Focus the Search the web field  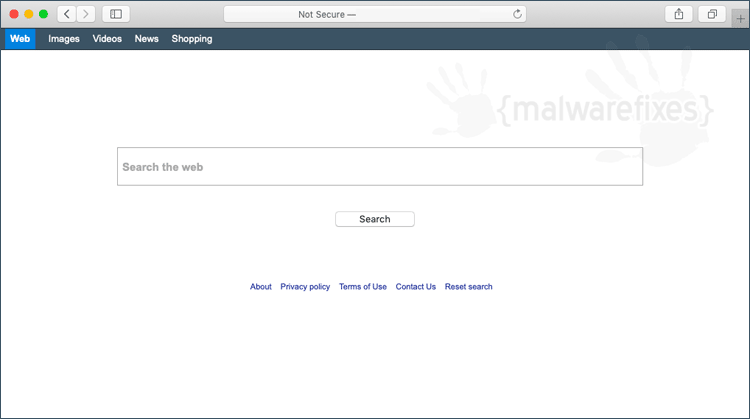pyautogui.click(x=380, y=166)
